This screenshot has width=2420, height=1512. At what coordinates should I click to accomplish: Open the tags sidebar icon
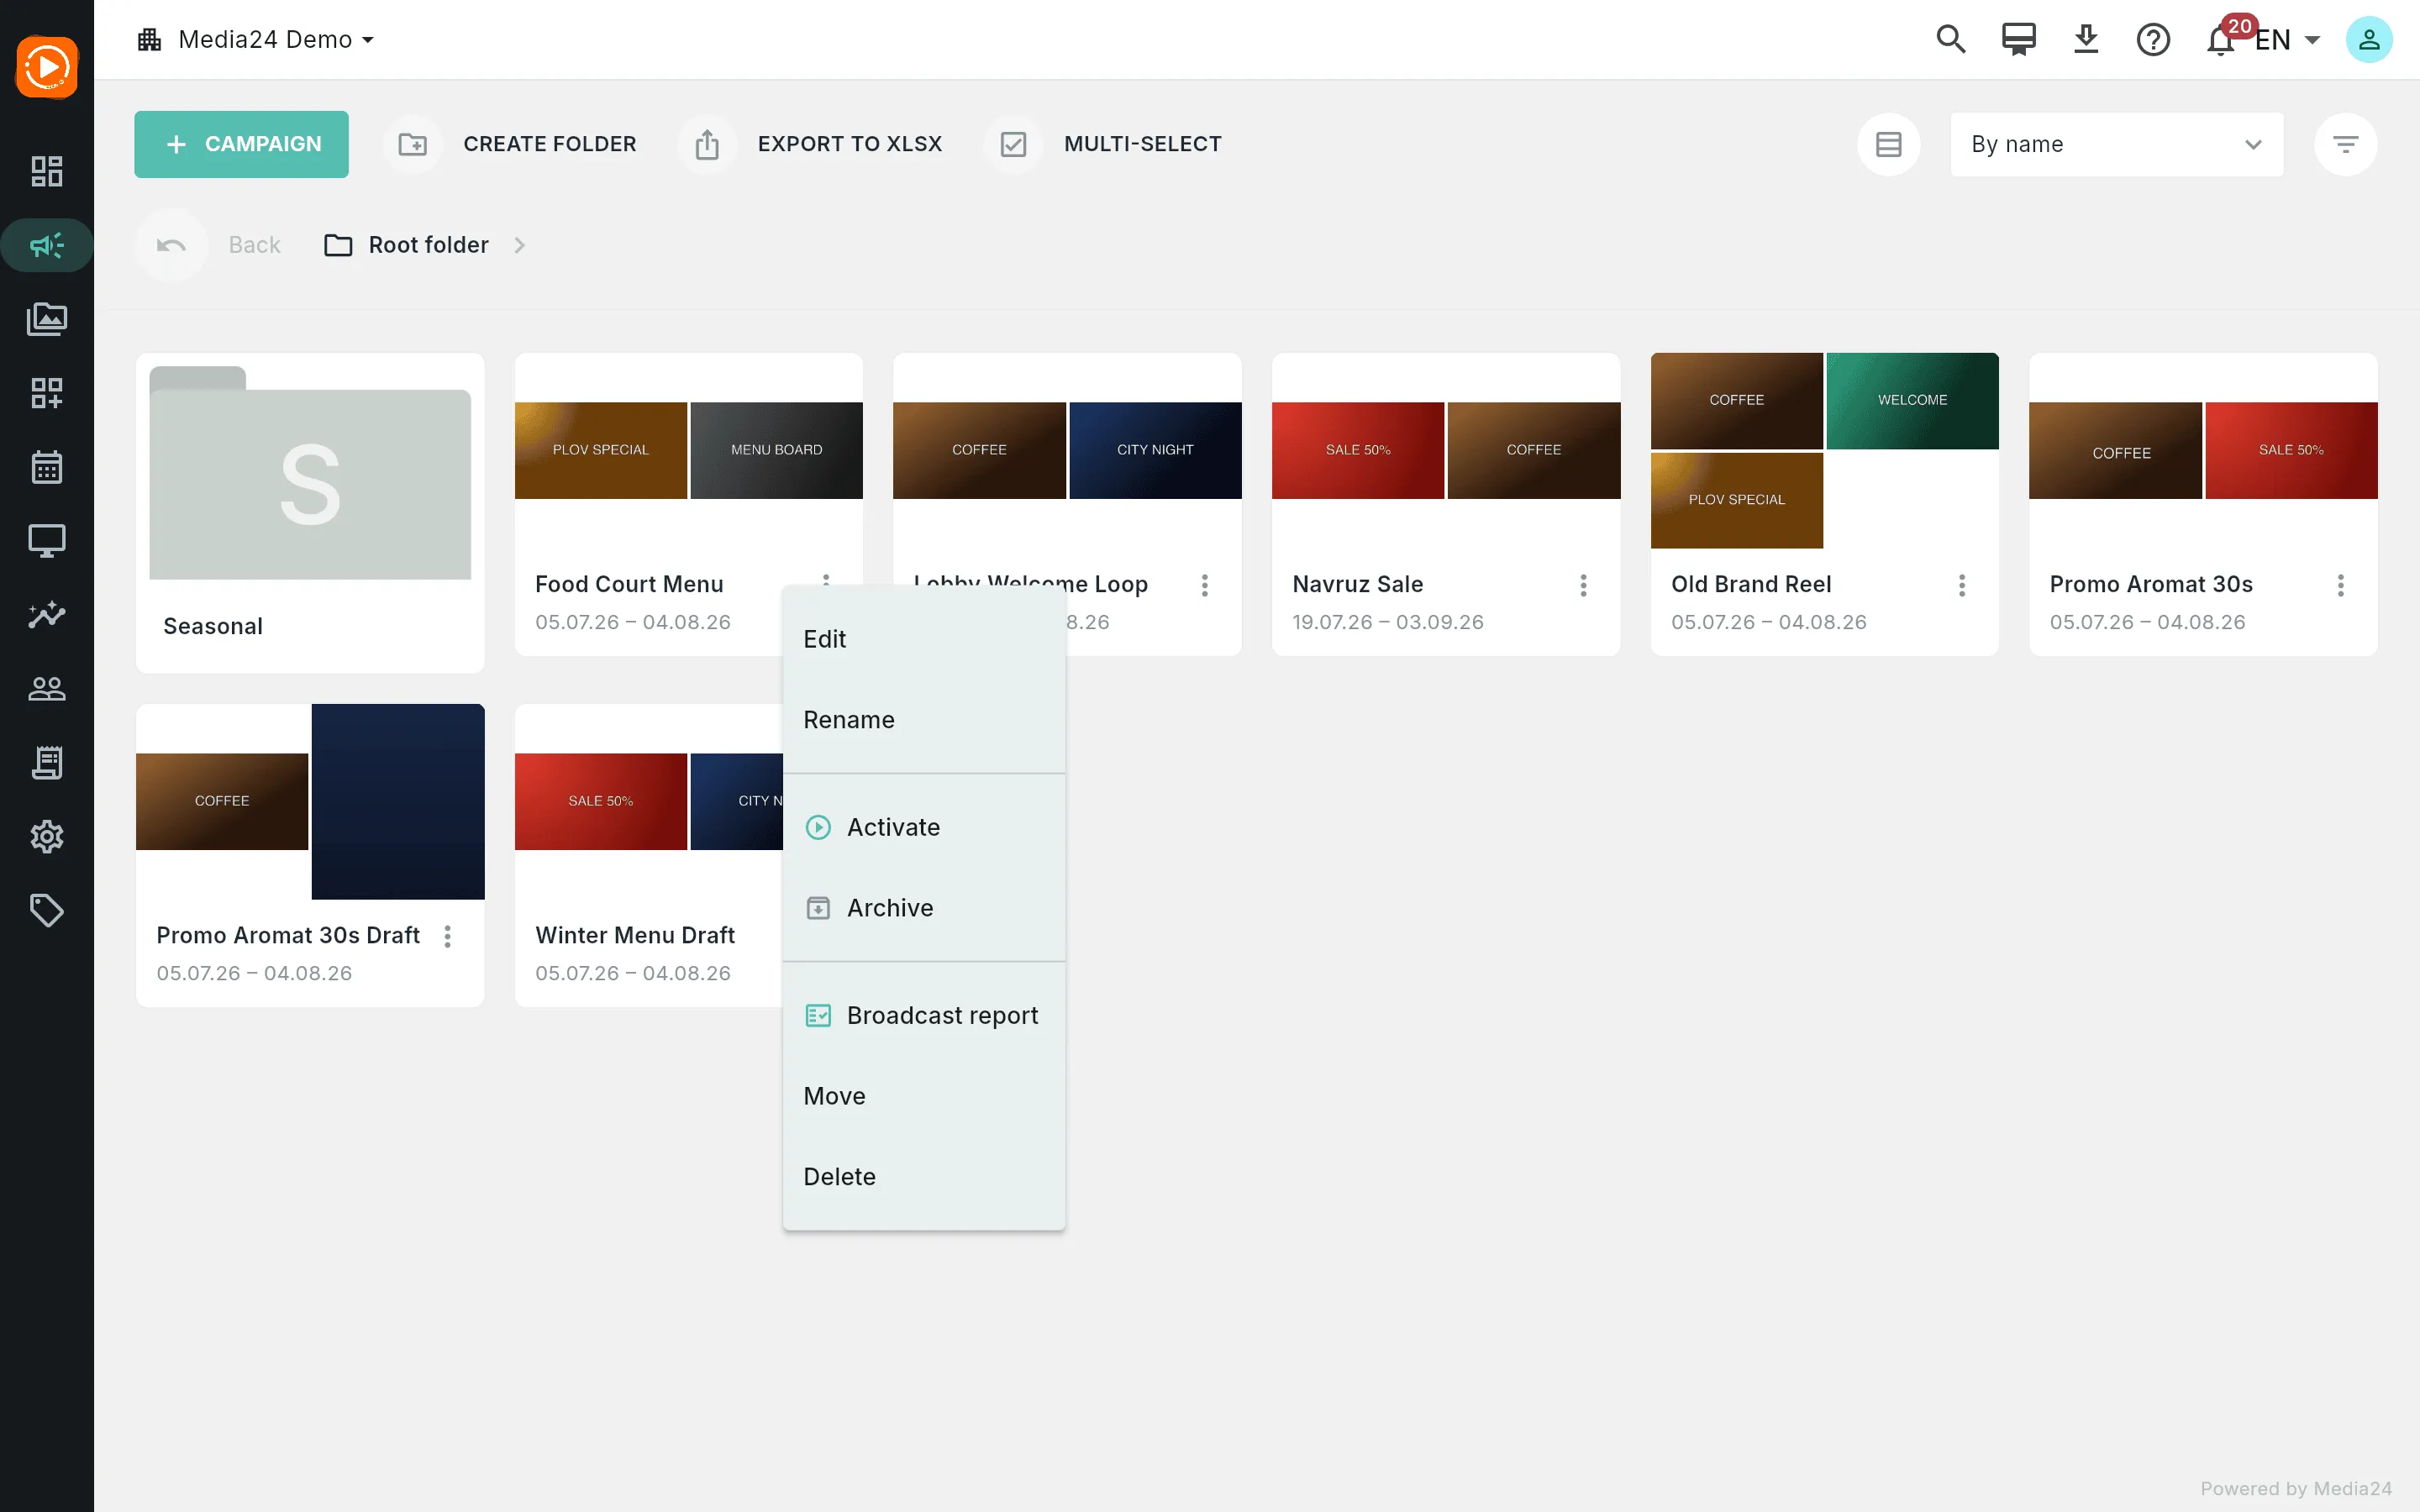(x=47, y=910)
